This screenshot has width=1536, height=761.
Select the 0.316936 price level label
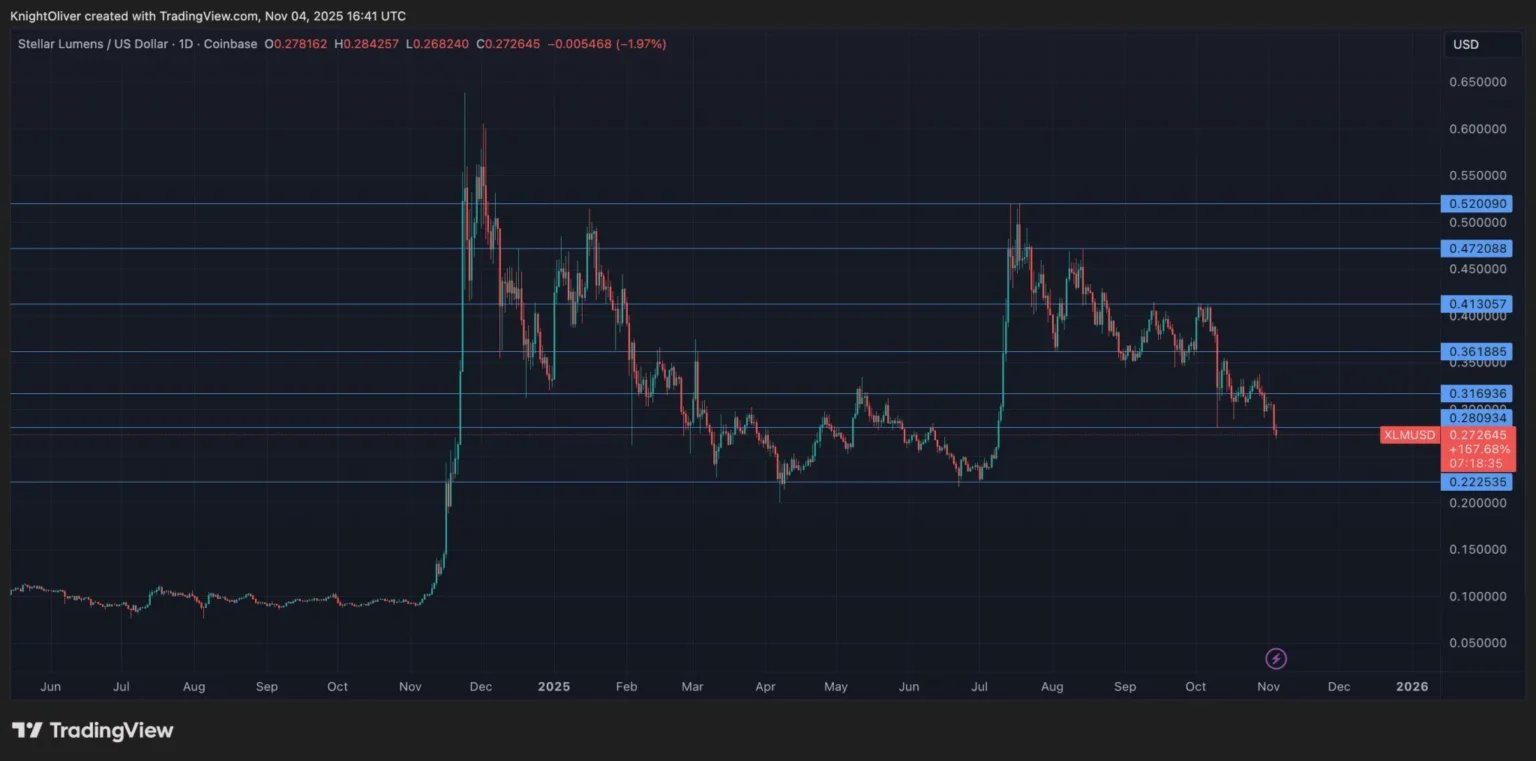(1477, 393)
